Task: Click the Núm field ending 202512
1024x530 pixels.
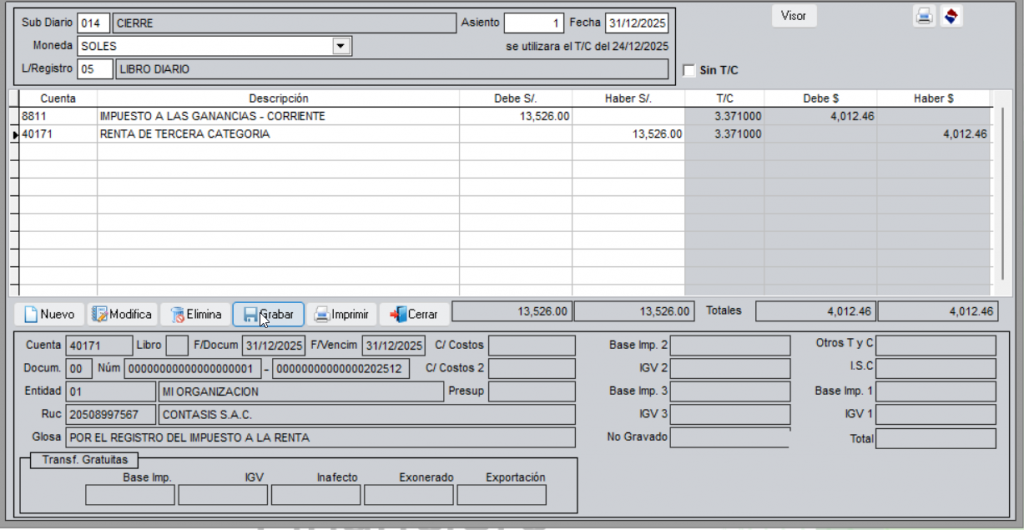Action: tap(341, 369)
